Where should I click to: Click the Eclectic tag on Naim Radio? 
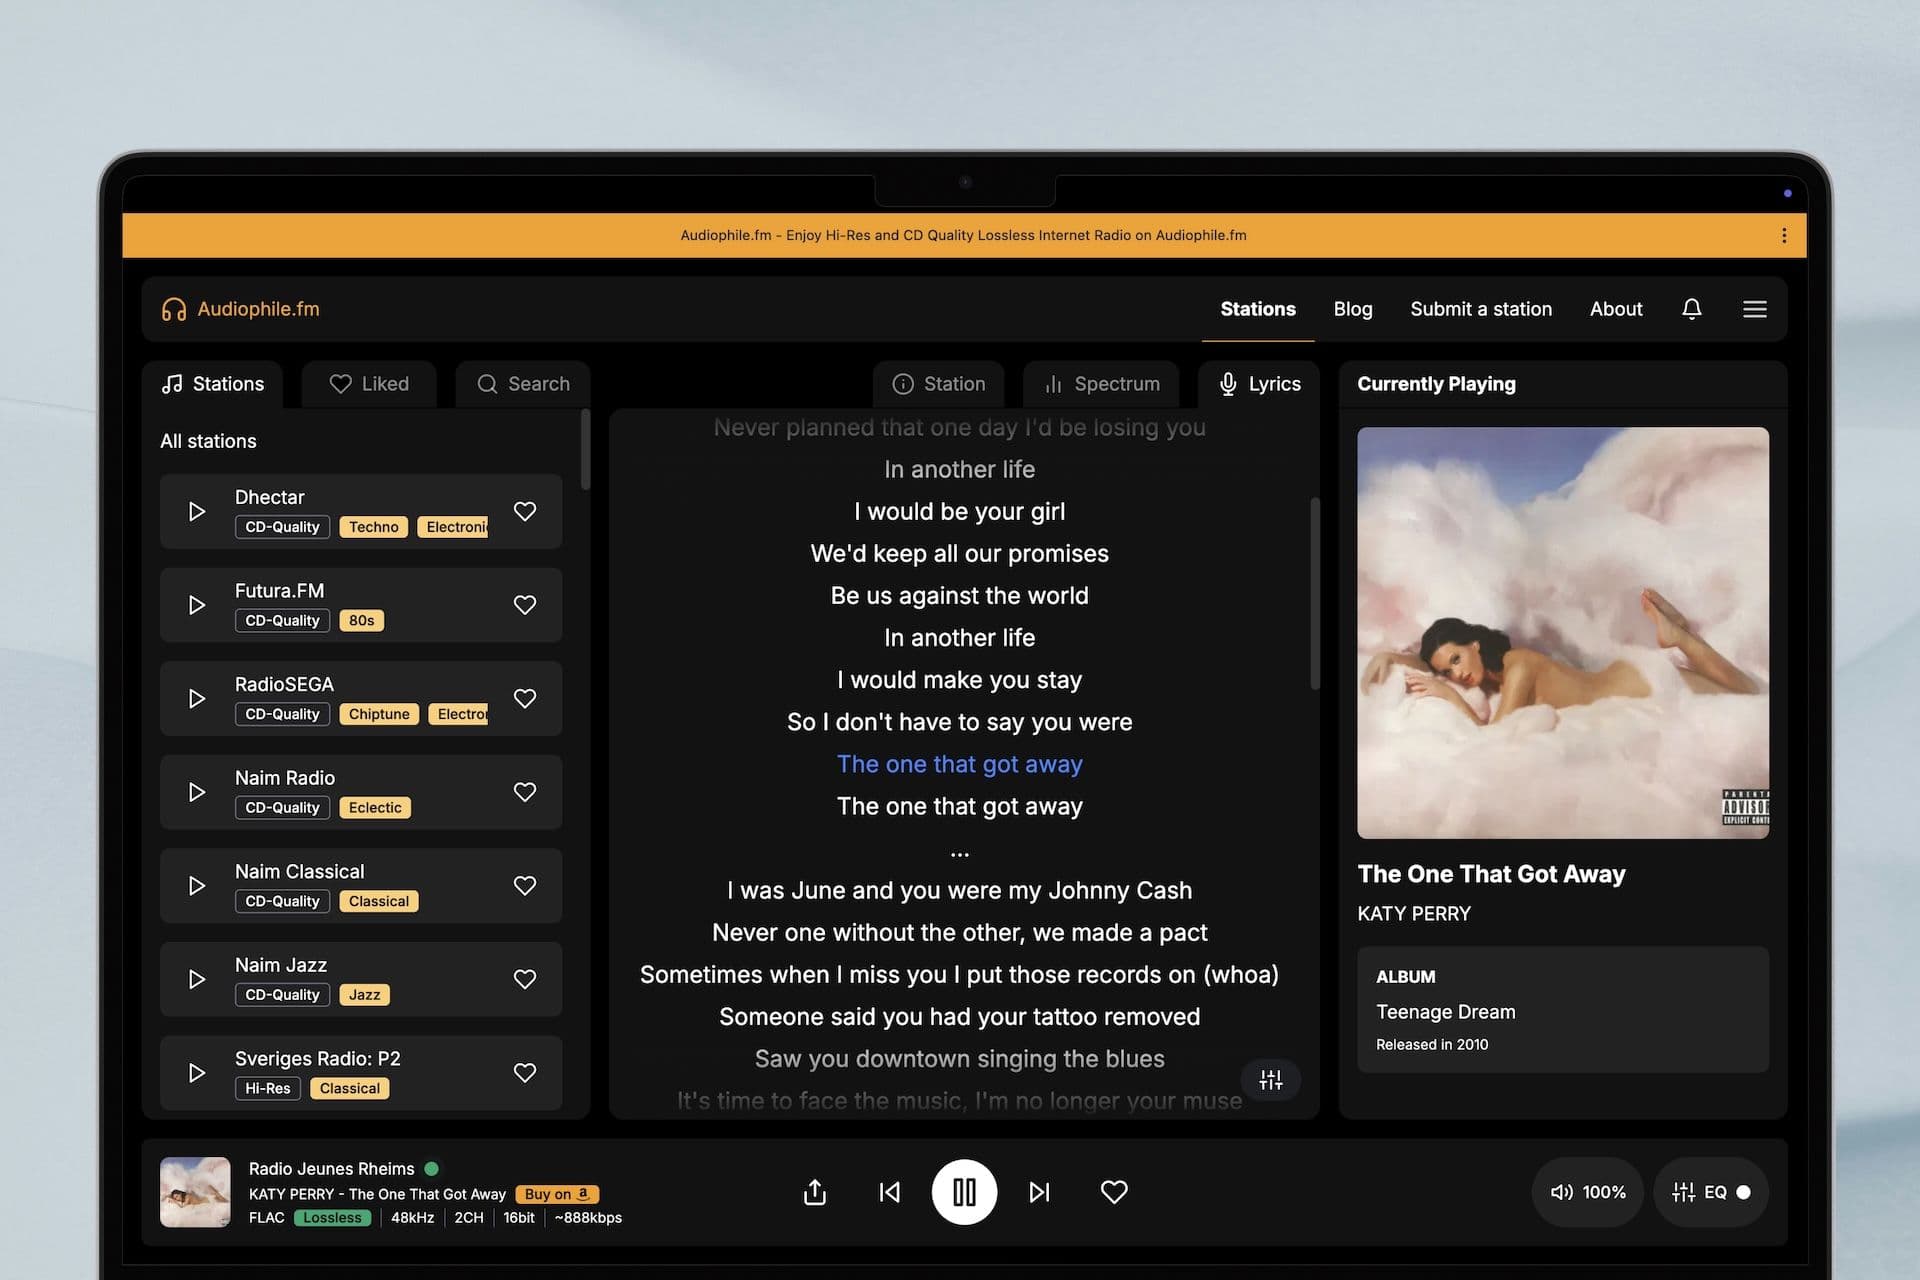click(x=375, y=808)
